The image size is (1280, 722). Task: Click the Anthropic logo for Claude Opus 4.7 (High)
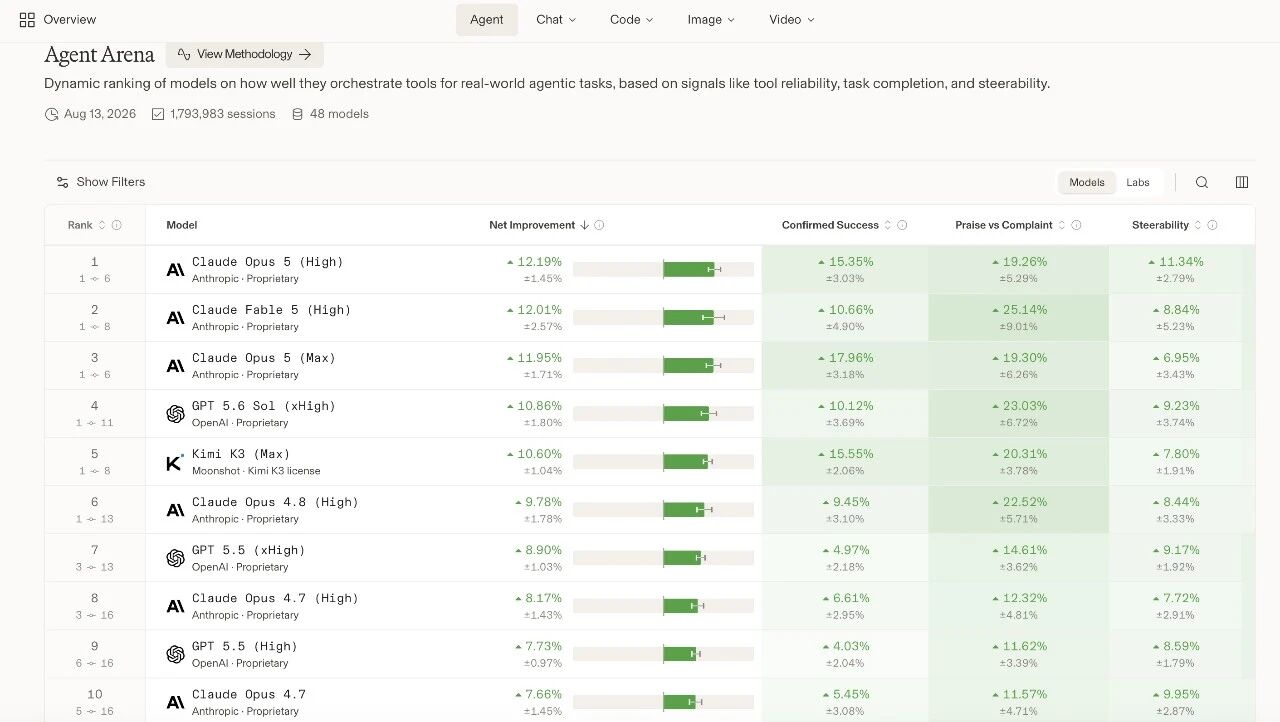175,606
